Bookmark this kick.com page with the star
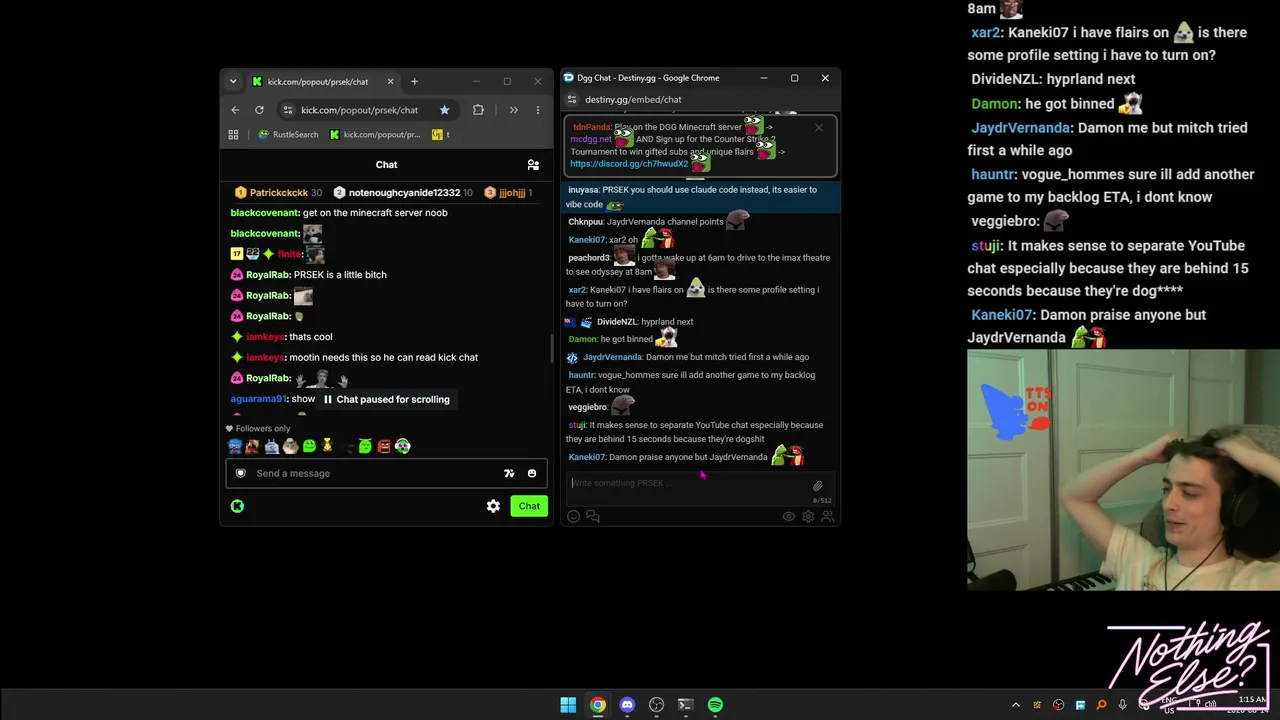This screenshot has height=720, width=1280. click(x=445, y=110)
